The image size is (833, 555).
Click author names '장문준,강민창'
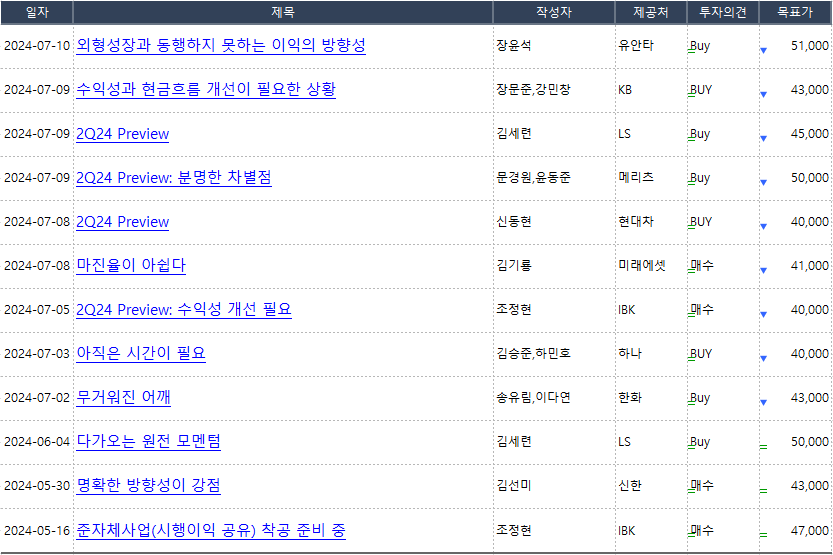pyautogui.click(x=533, y=89)
